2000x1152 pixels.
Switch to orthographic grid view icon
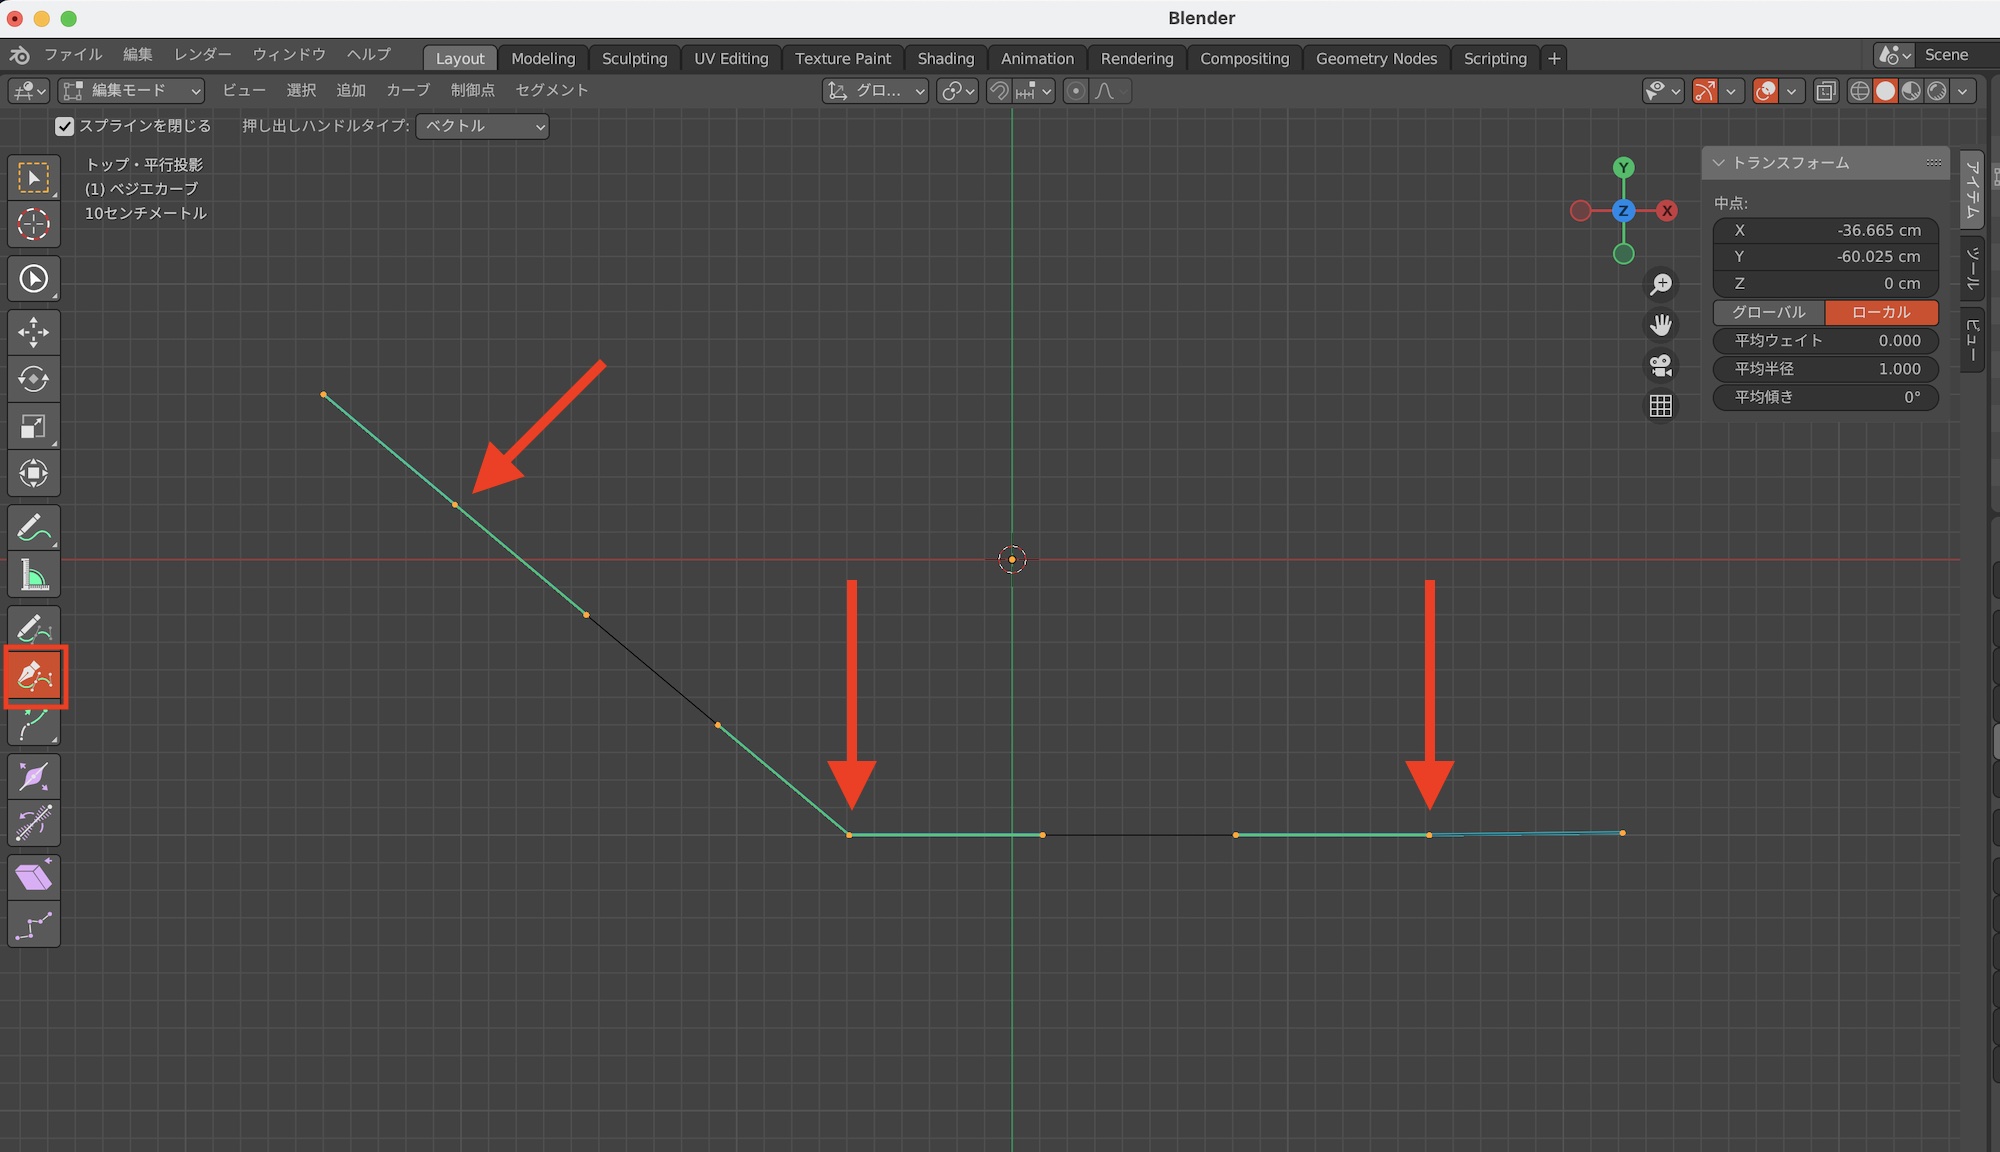[1660, 405]
